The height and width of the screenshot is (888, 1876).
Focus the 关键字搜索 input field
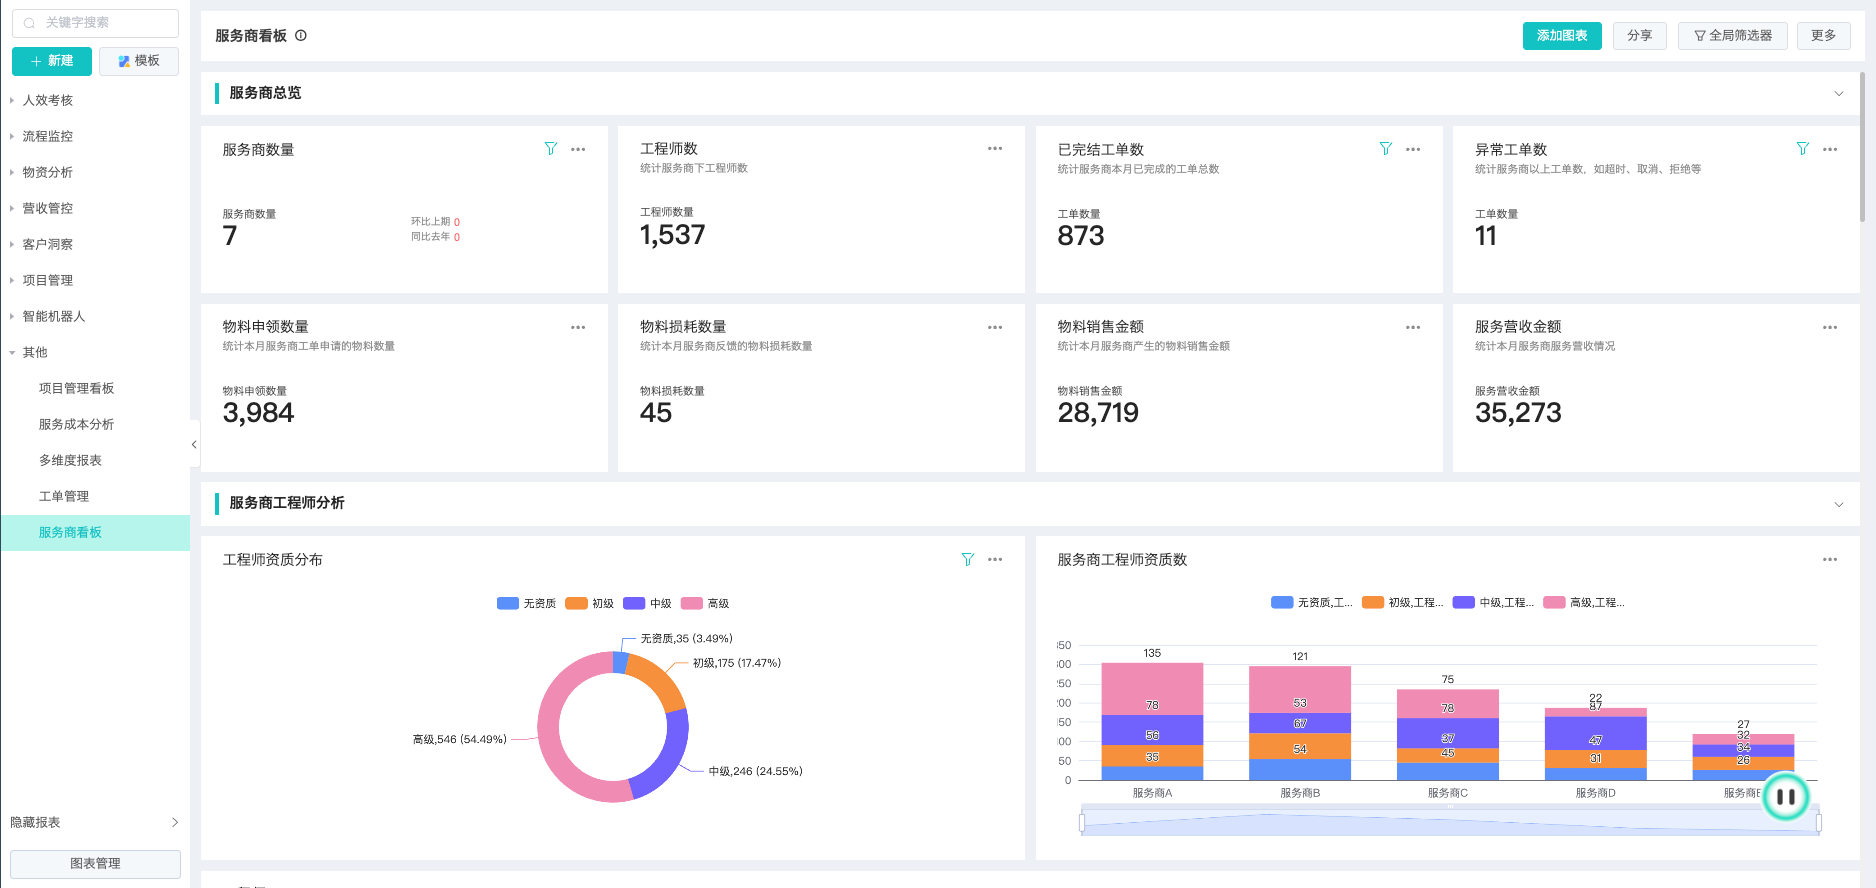95,23
